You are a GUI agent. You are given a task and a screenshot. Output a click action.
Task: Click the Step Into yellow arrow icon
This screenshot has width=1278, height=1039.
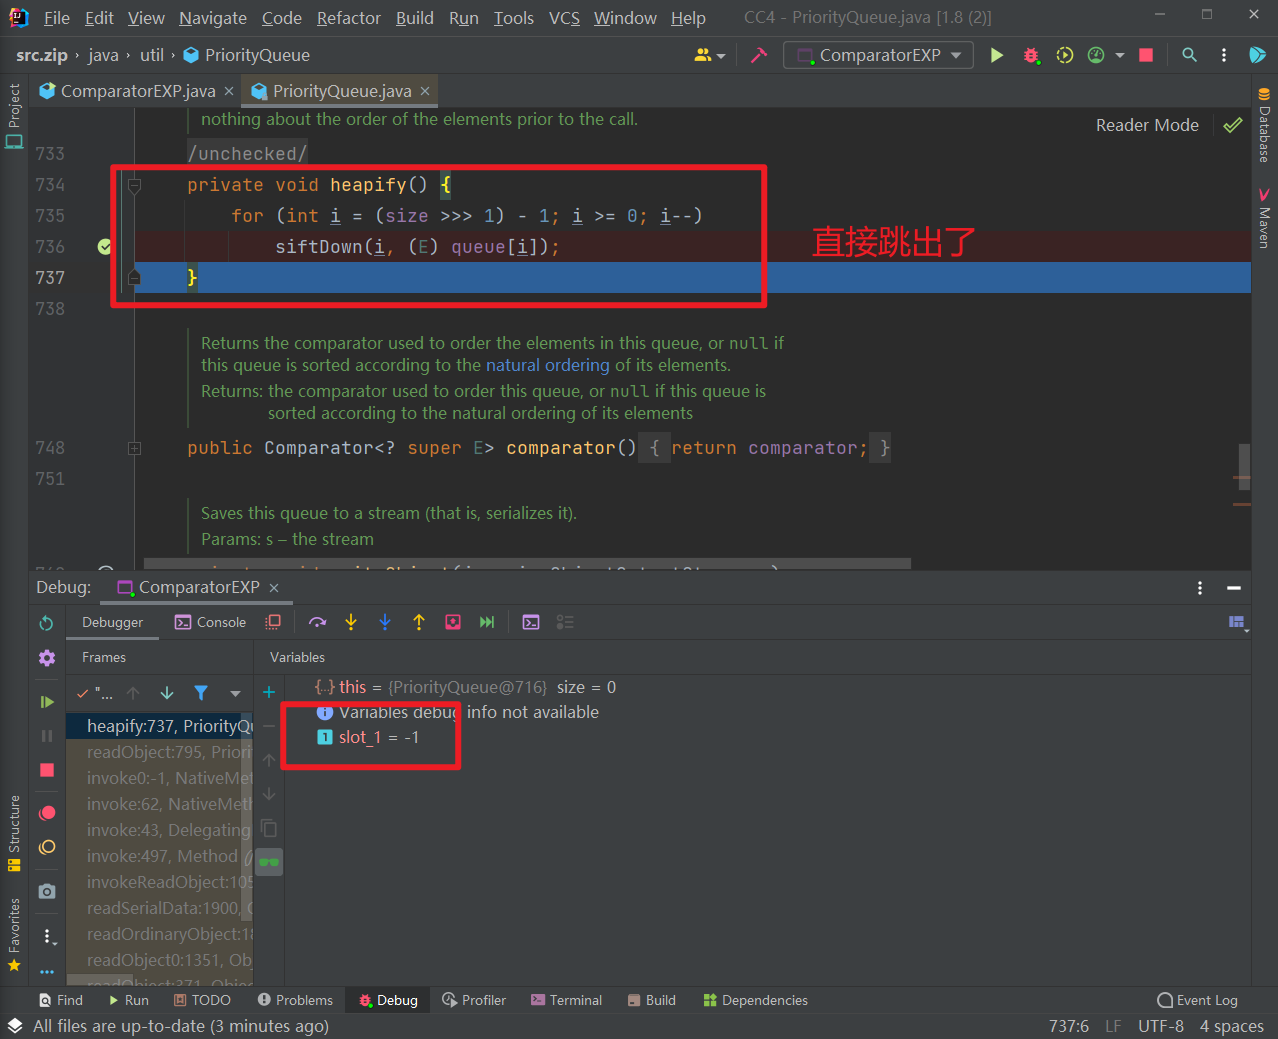click(351, 621)
